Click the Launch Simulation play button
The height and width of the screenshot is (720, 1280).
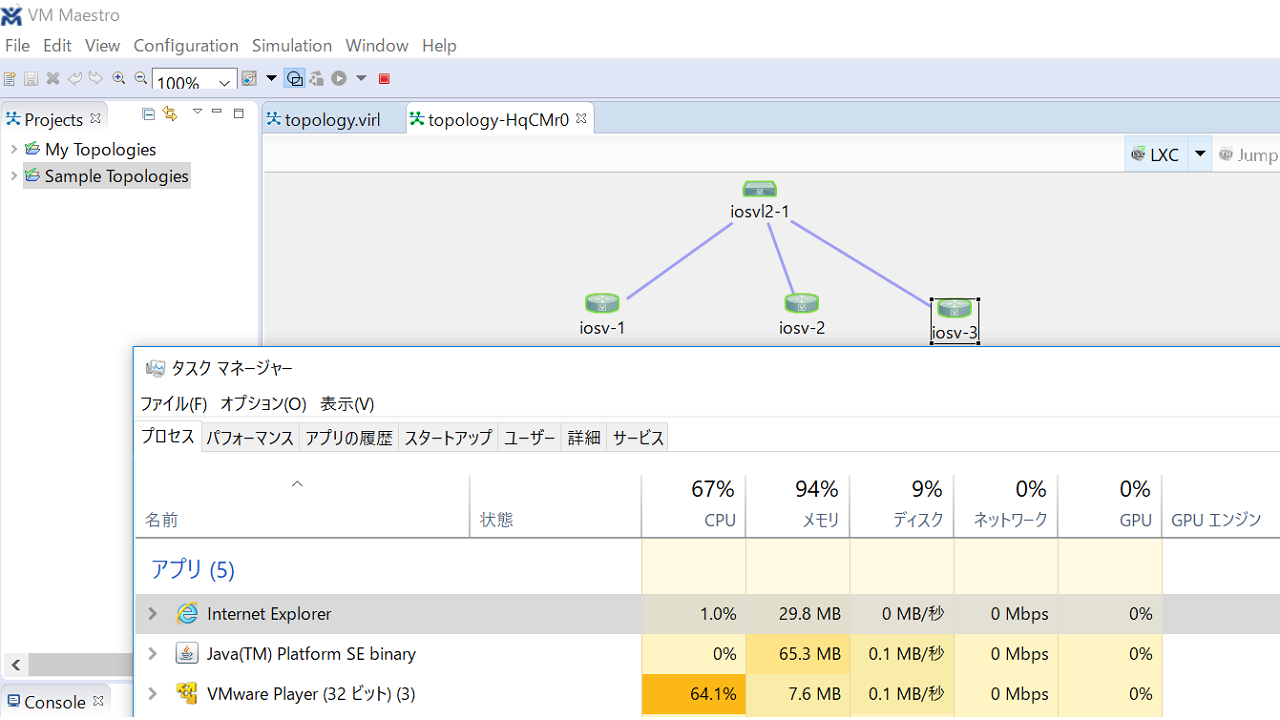339,78
